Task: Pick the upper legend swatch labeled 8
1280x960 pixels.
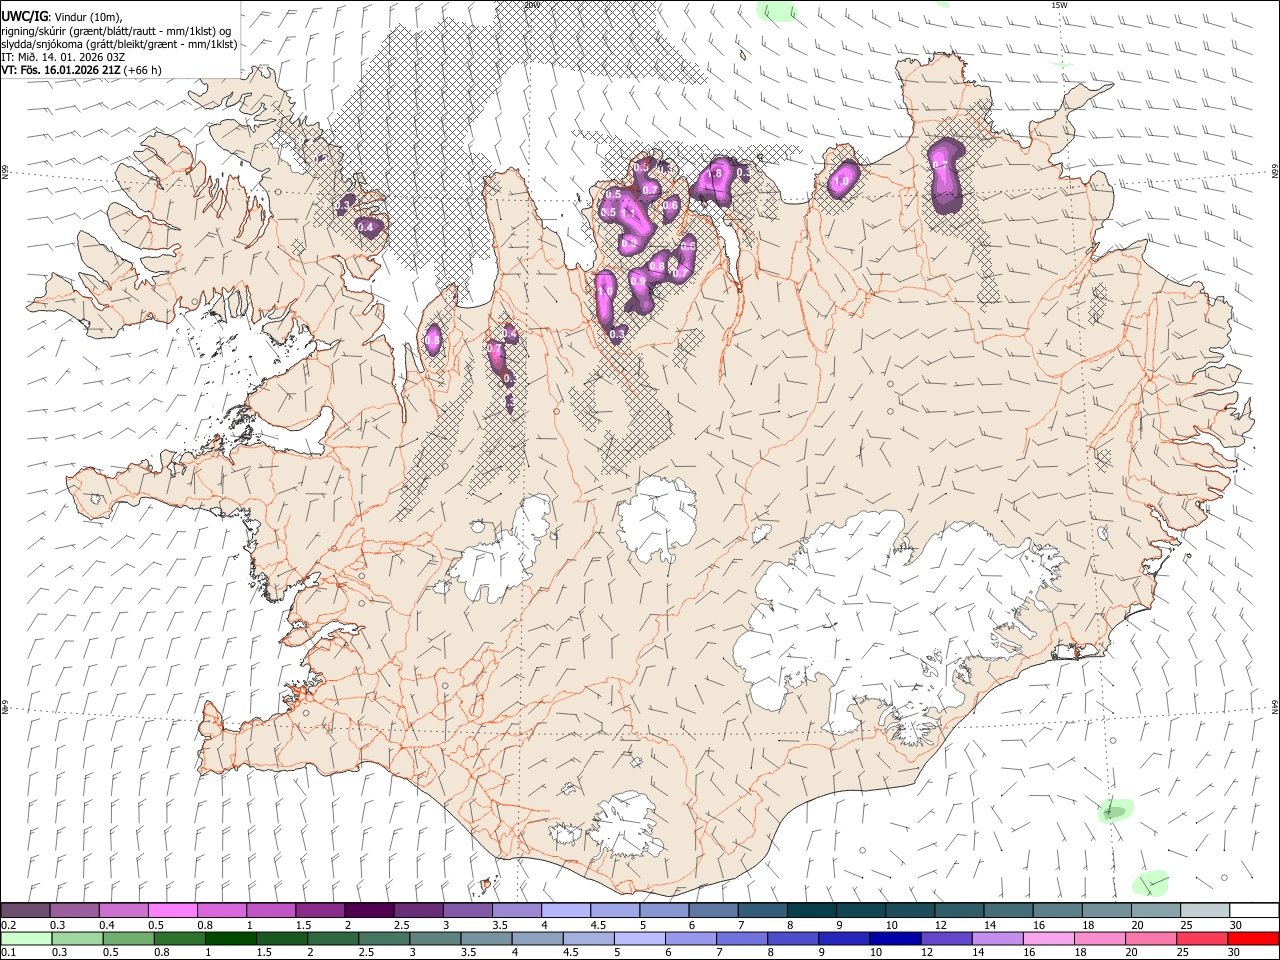Action: [812, 910]
